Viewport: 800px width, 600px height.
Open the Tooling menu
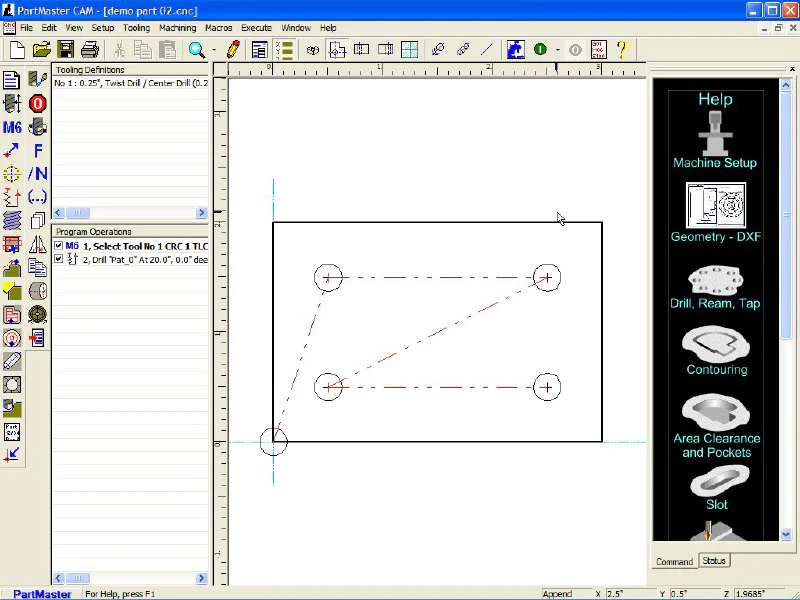pos(136,28)
